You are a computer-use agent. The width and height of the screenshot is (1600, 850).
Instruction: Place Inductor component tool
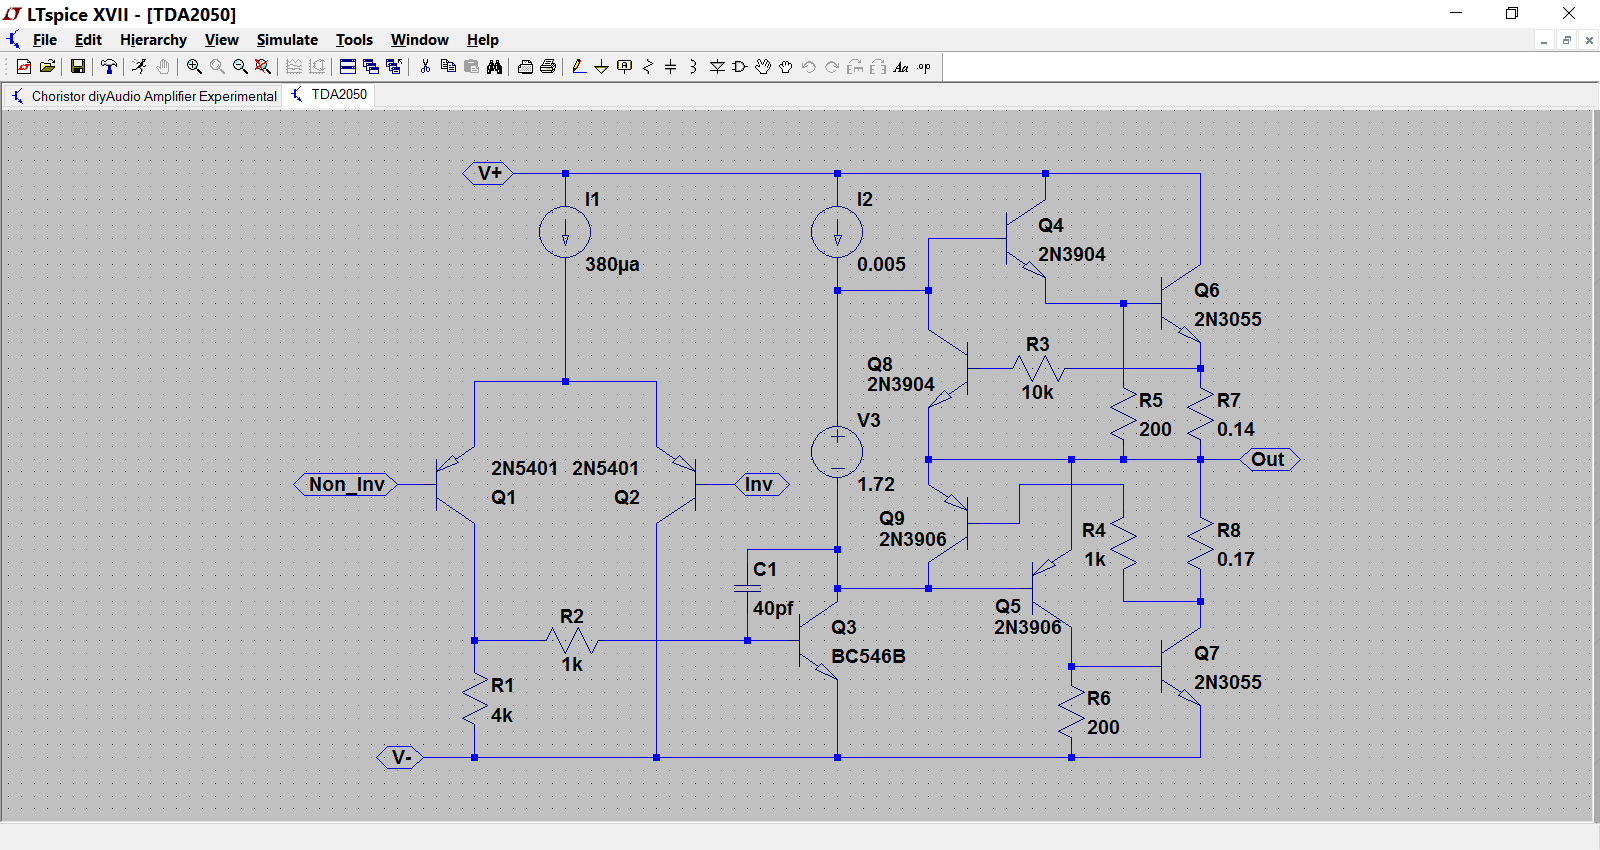[694, 67]
